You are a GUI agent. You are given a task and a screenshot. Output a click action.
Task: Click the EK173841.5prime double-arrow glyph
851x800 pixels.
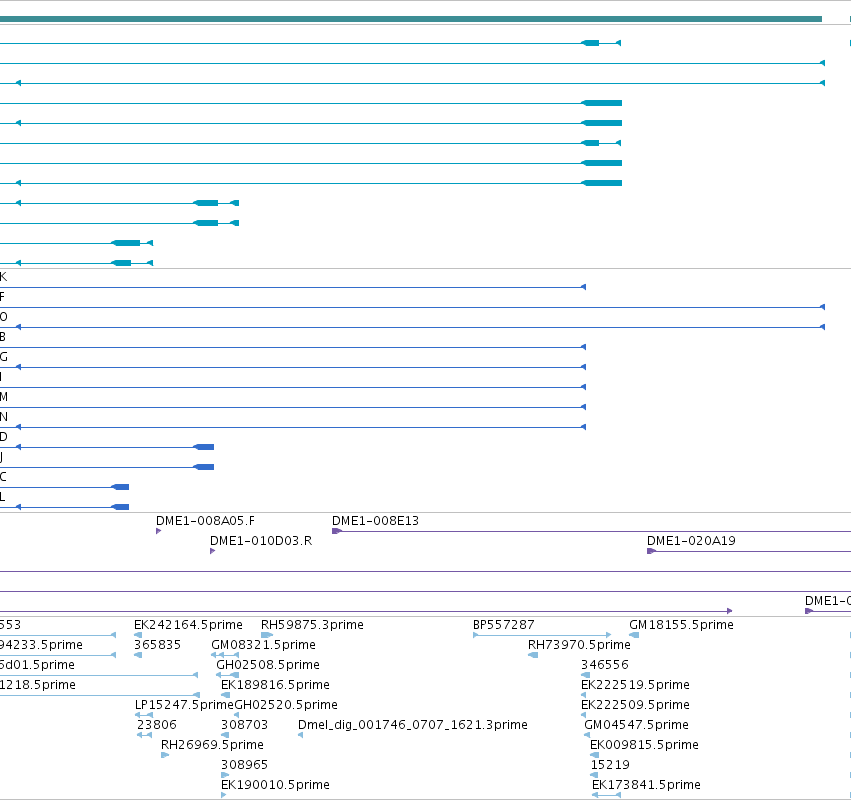[606, 795]
